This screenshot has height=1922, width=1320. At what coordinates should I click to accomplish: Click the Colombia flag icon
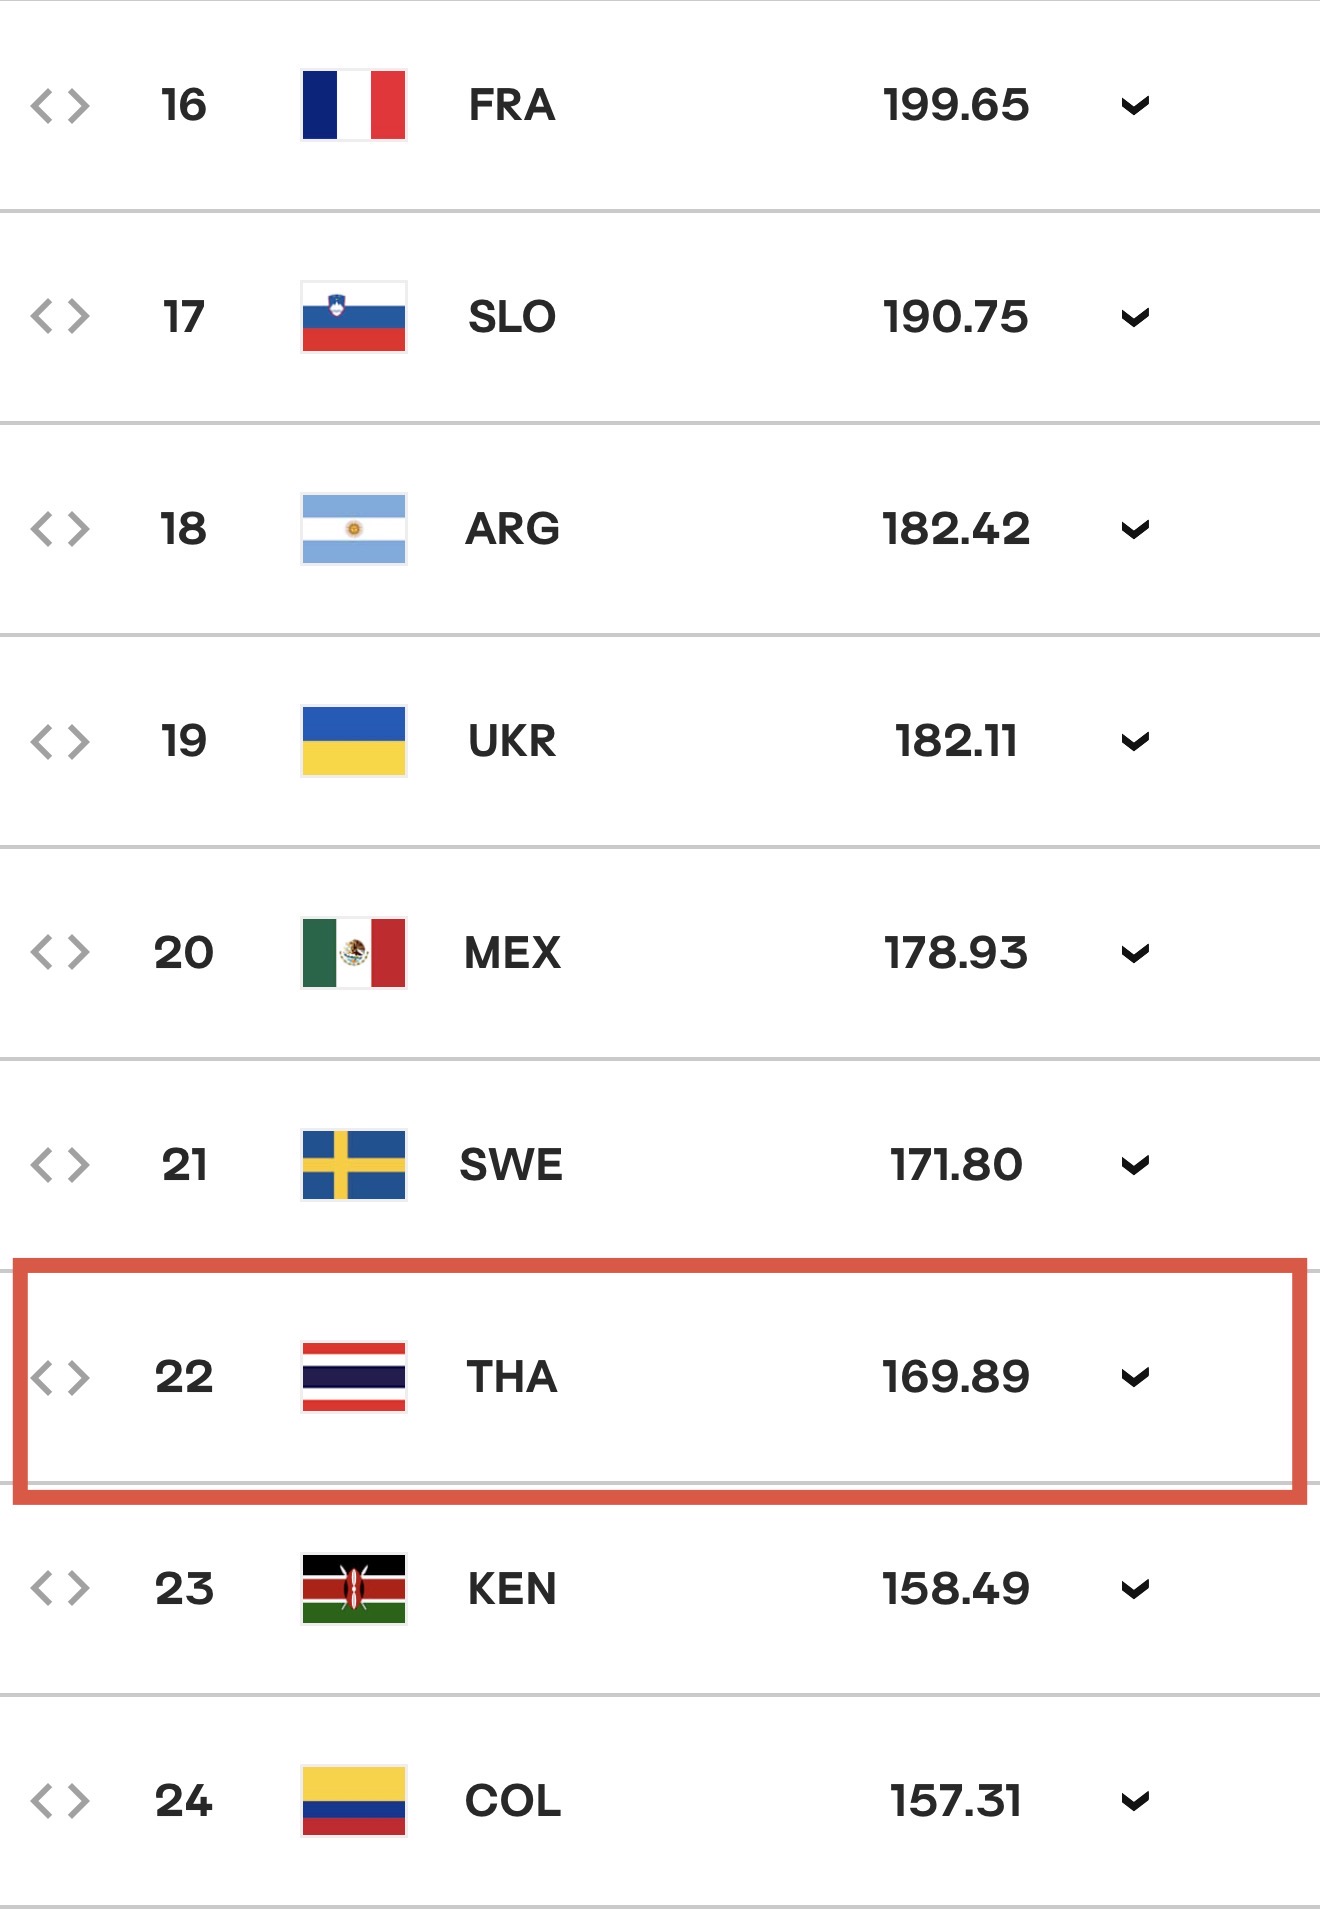pos(354,1801)
